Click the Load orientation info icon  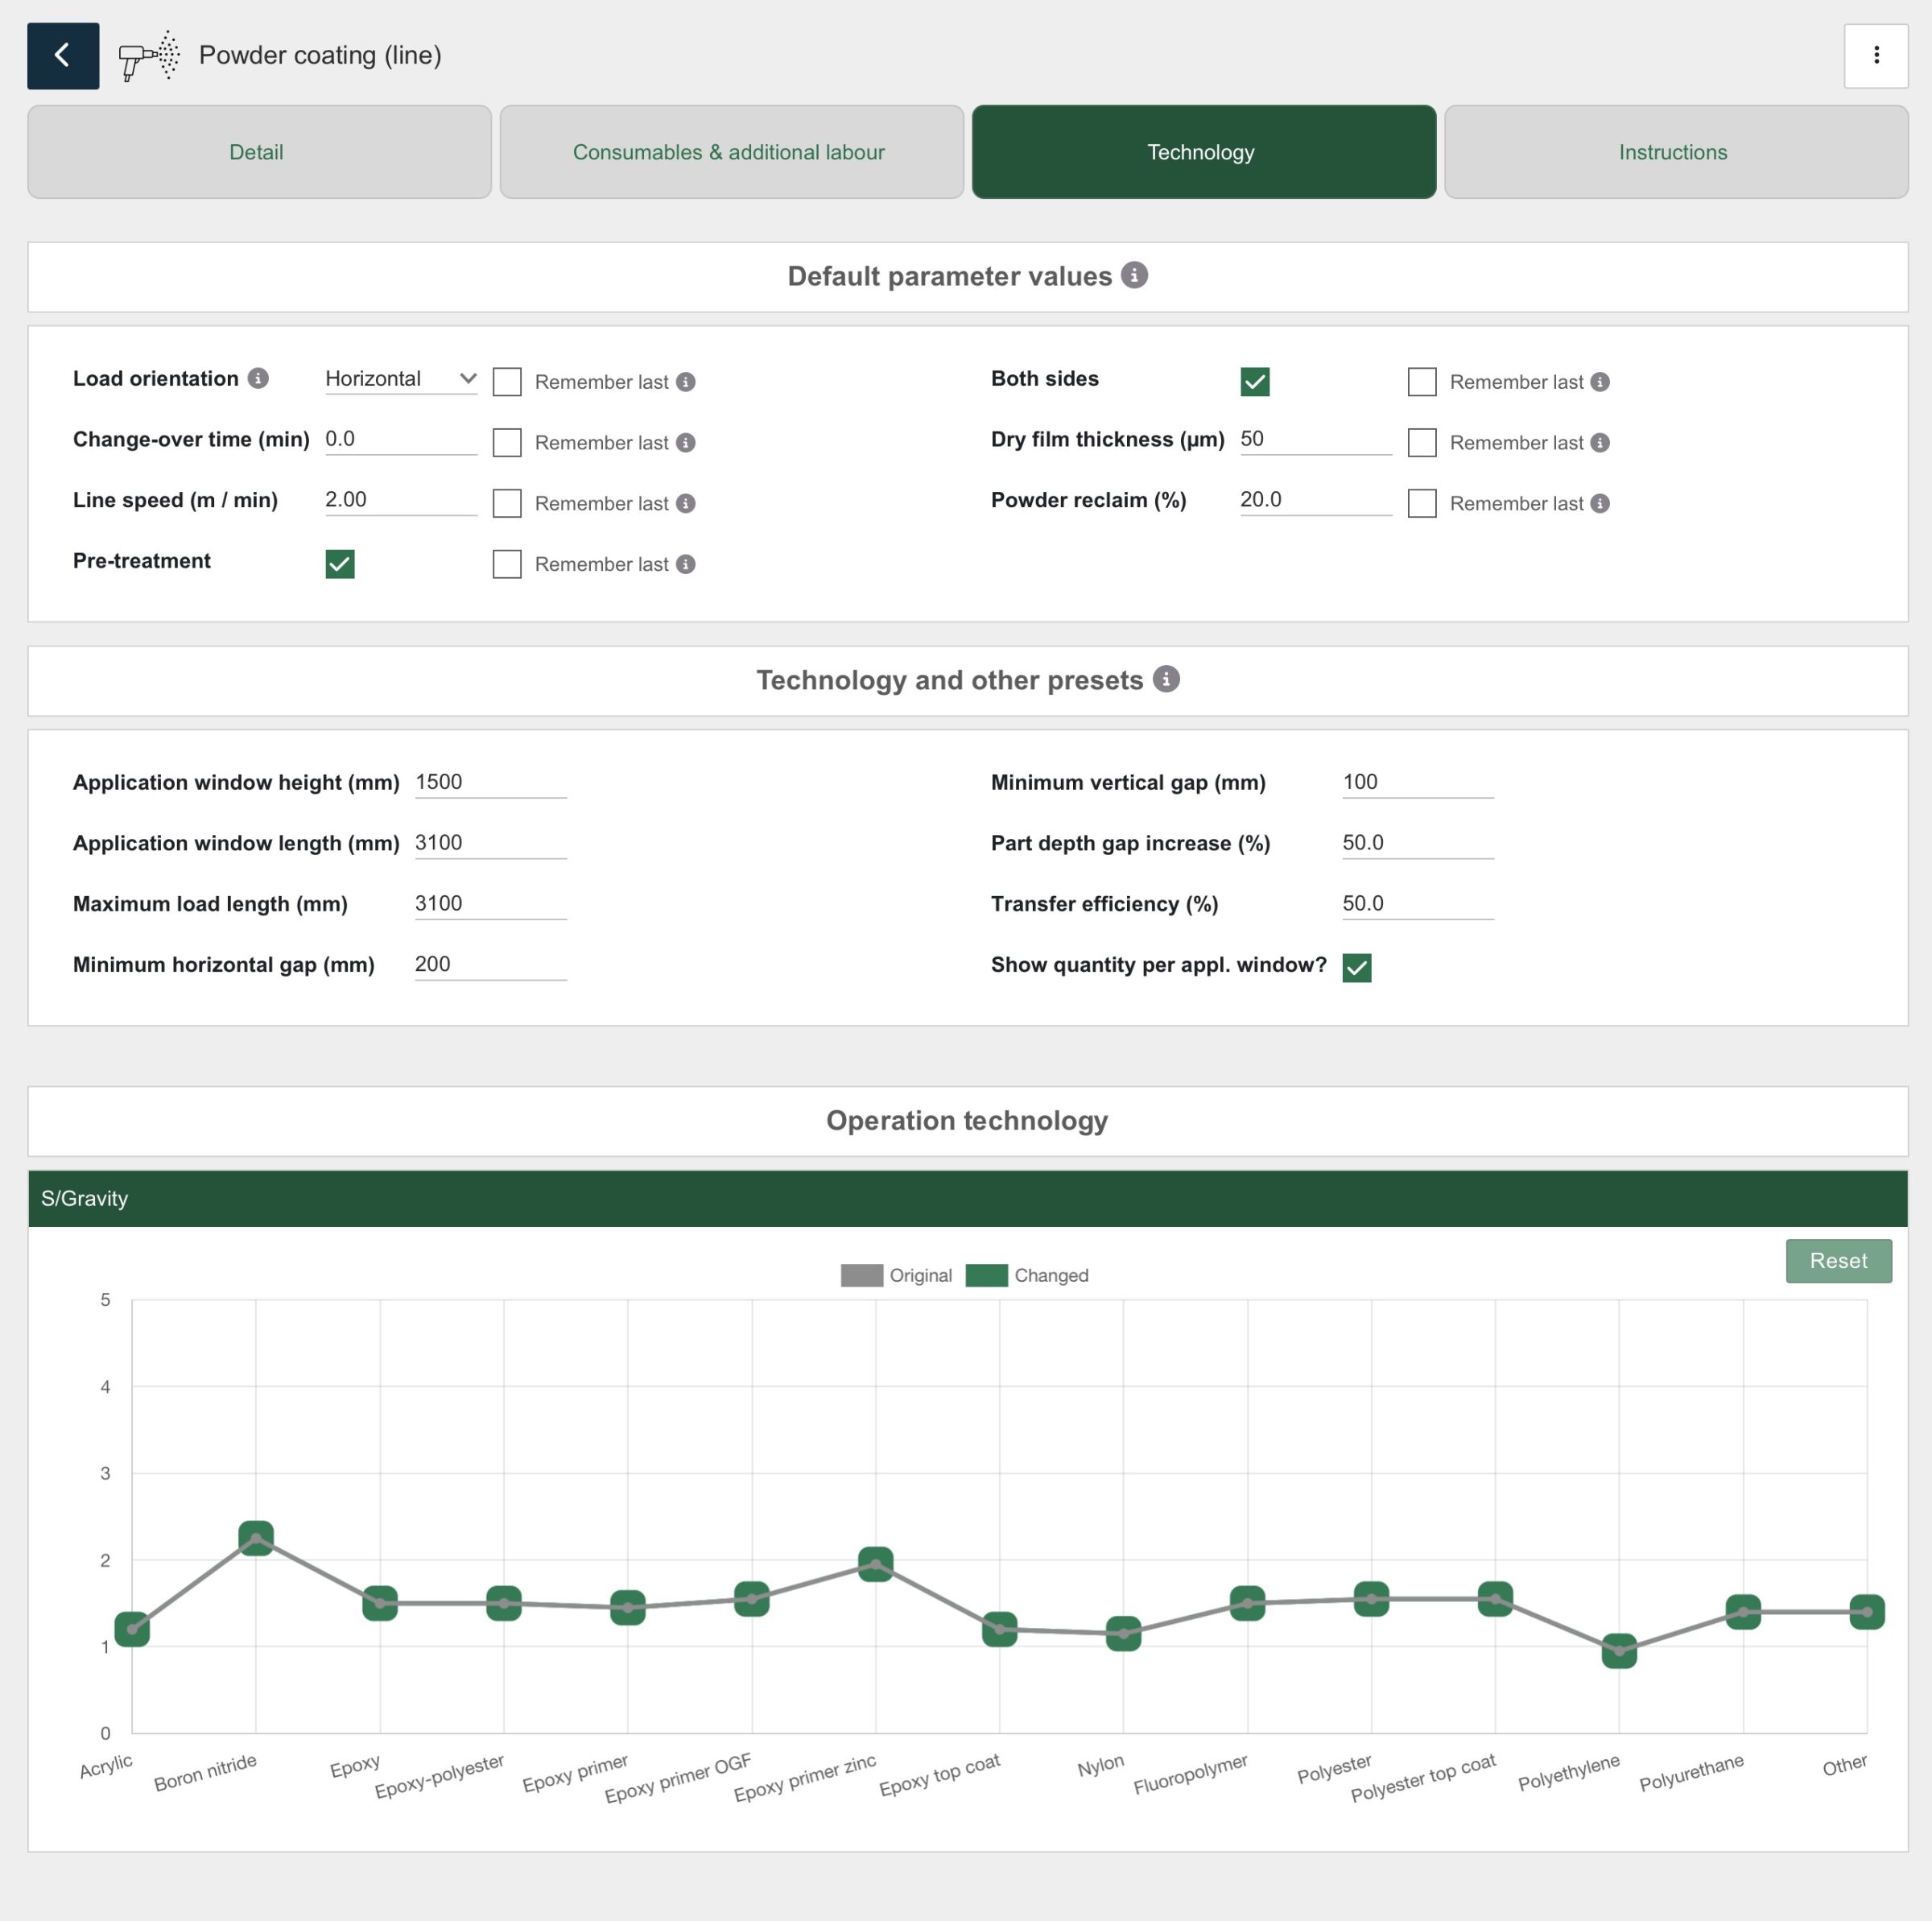pyautogui.click(x=258, y=378)
